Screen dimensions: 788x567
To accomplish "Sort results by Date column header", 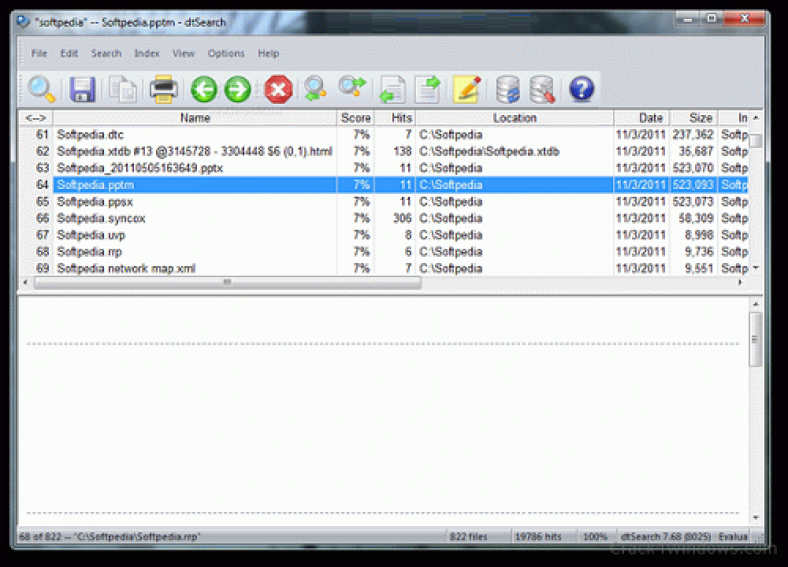I will click(642, 118).
